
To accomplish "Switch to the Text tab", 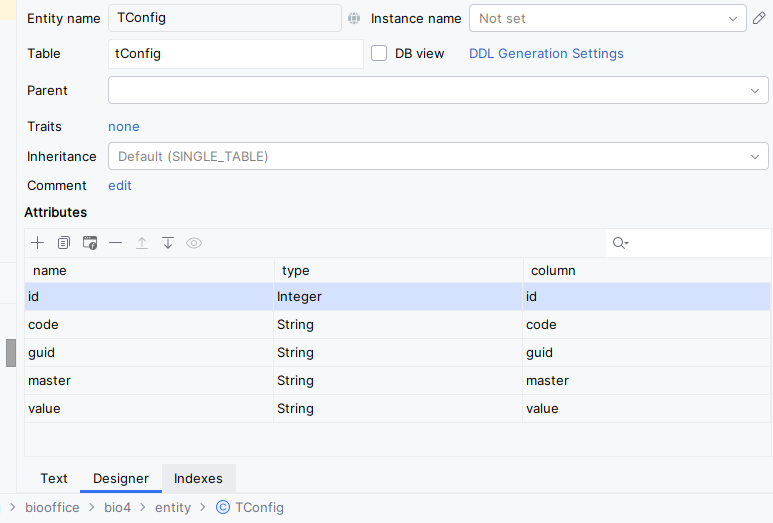I will click(54, 479).
